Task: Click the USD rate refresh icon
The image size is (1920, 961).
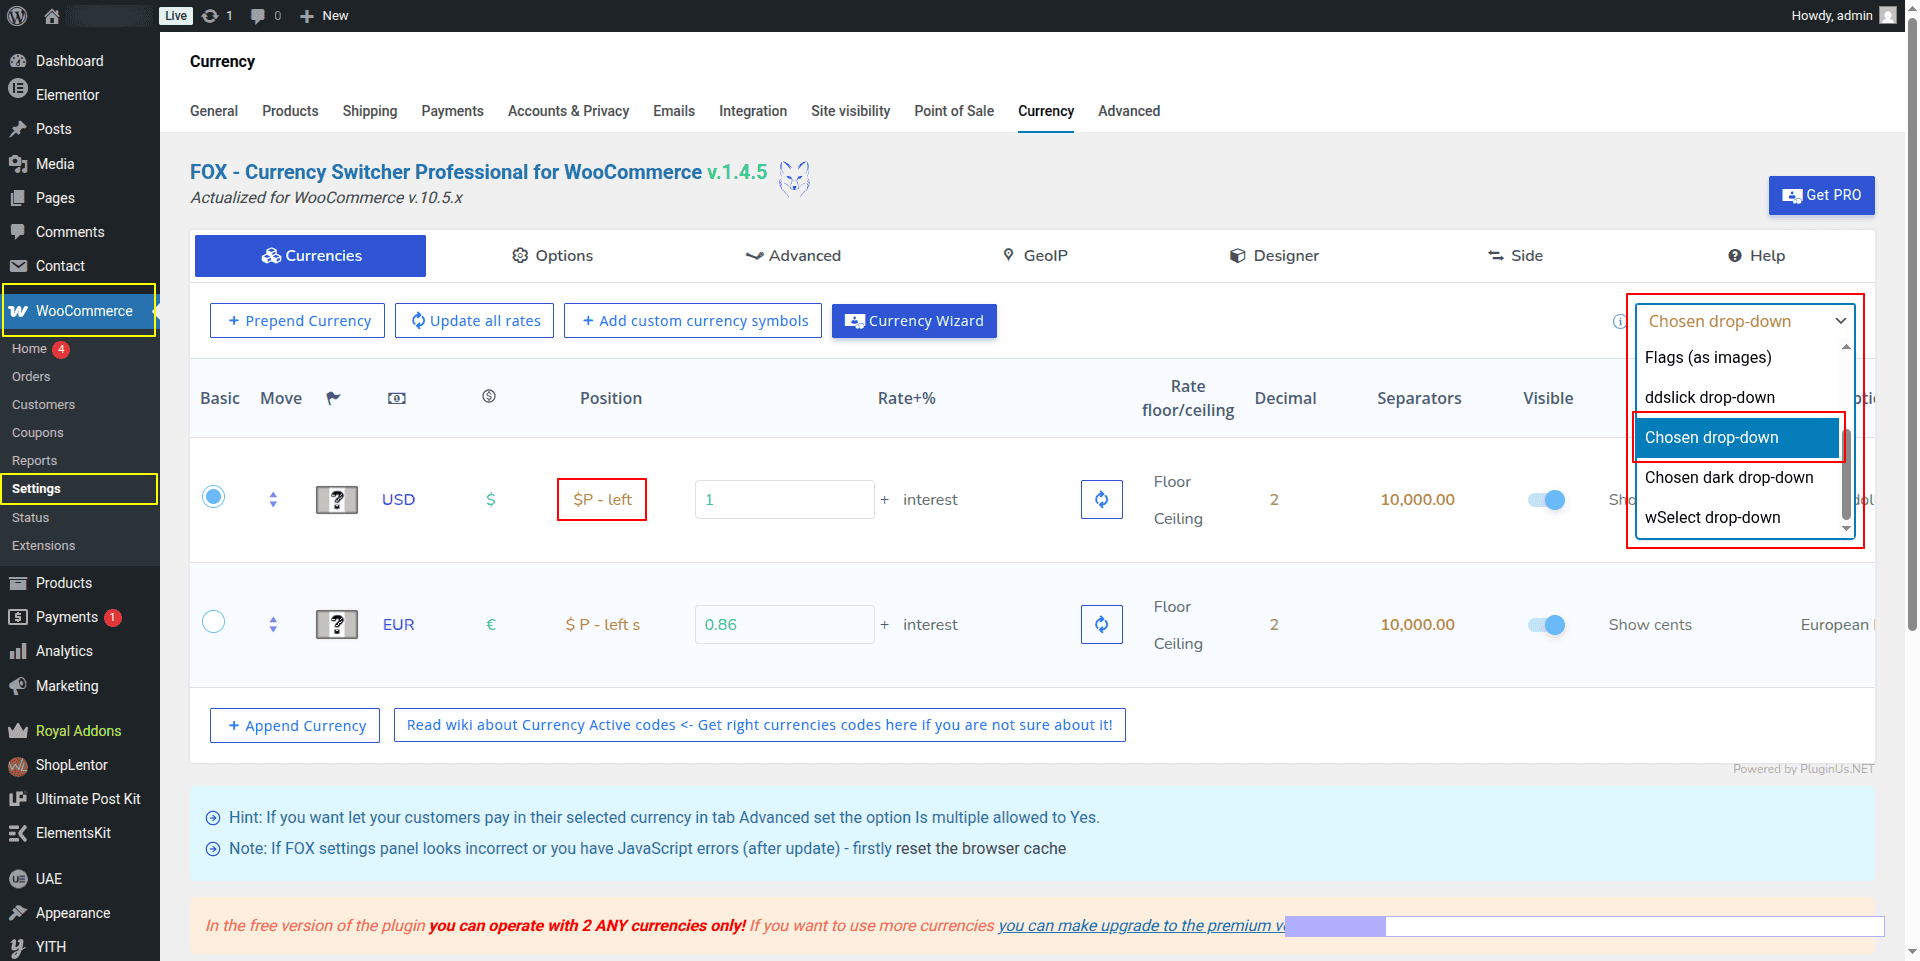Action: [1101, 500]
